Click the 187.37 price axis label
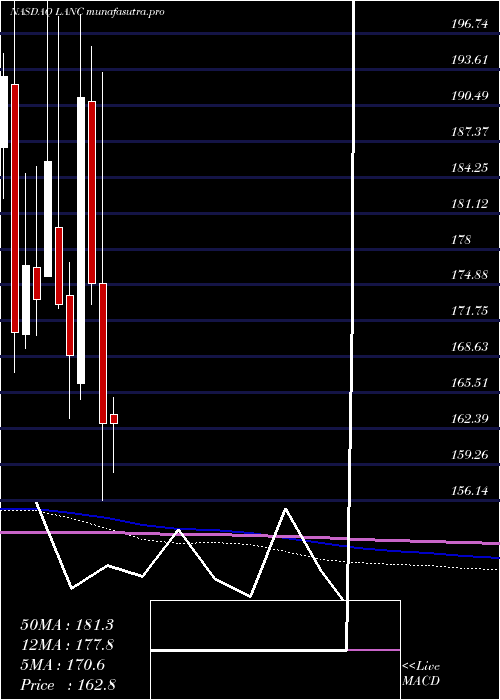Viewport: 500px width, 700px height. (470, 132)
